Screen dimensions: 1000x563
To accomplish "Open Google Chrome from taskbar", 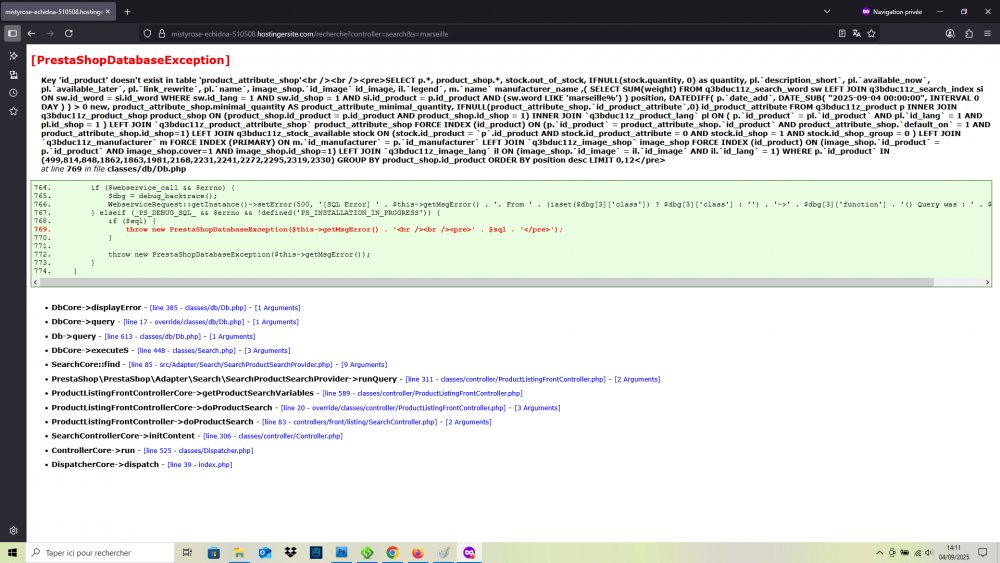I will (x=392, y=553).
